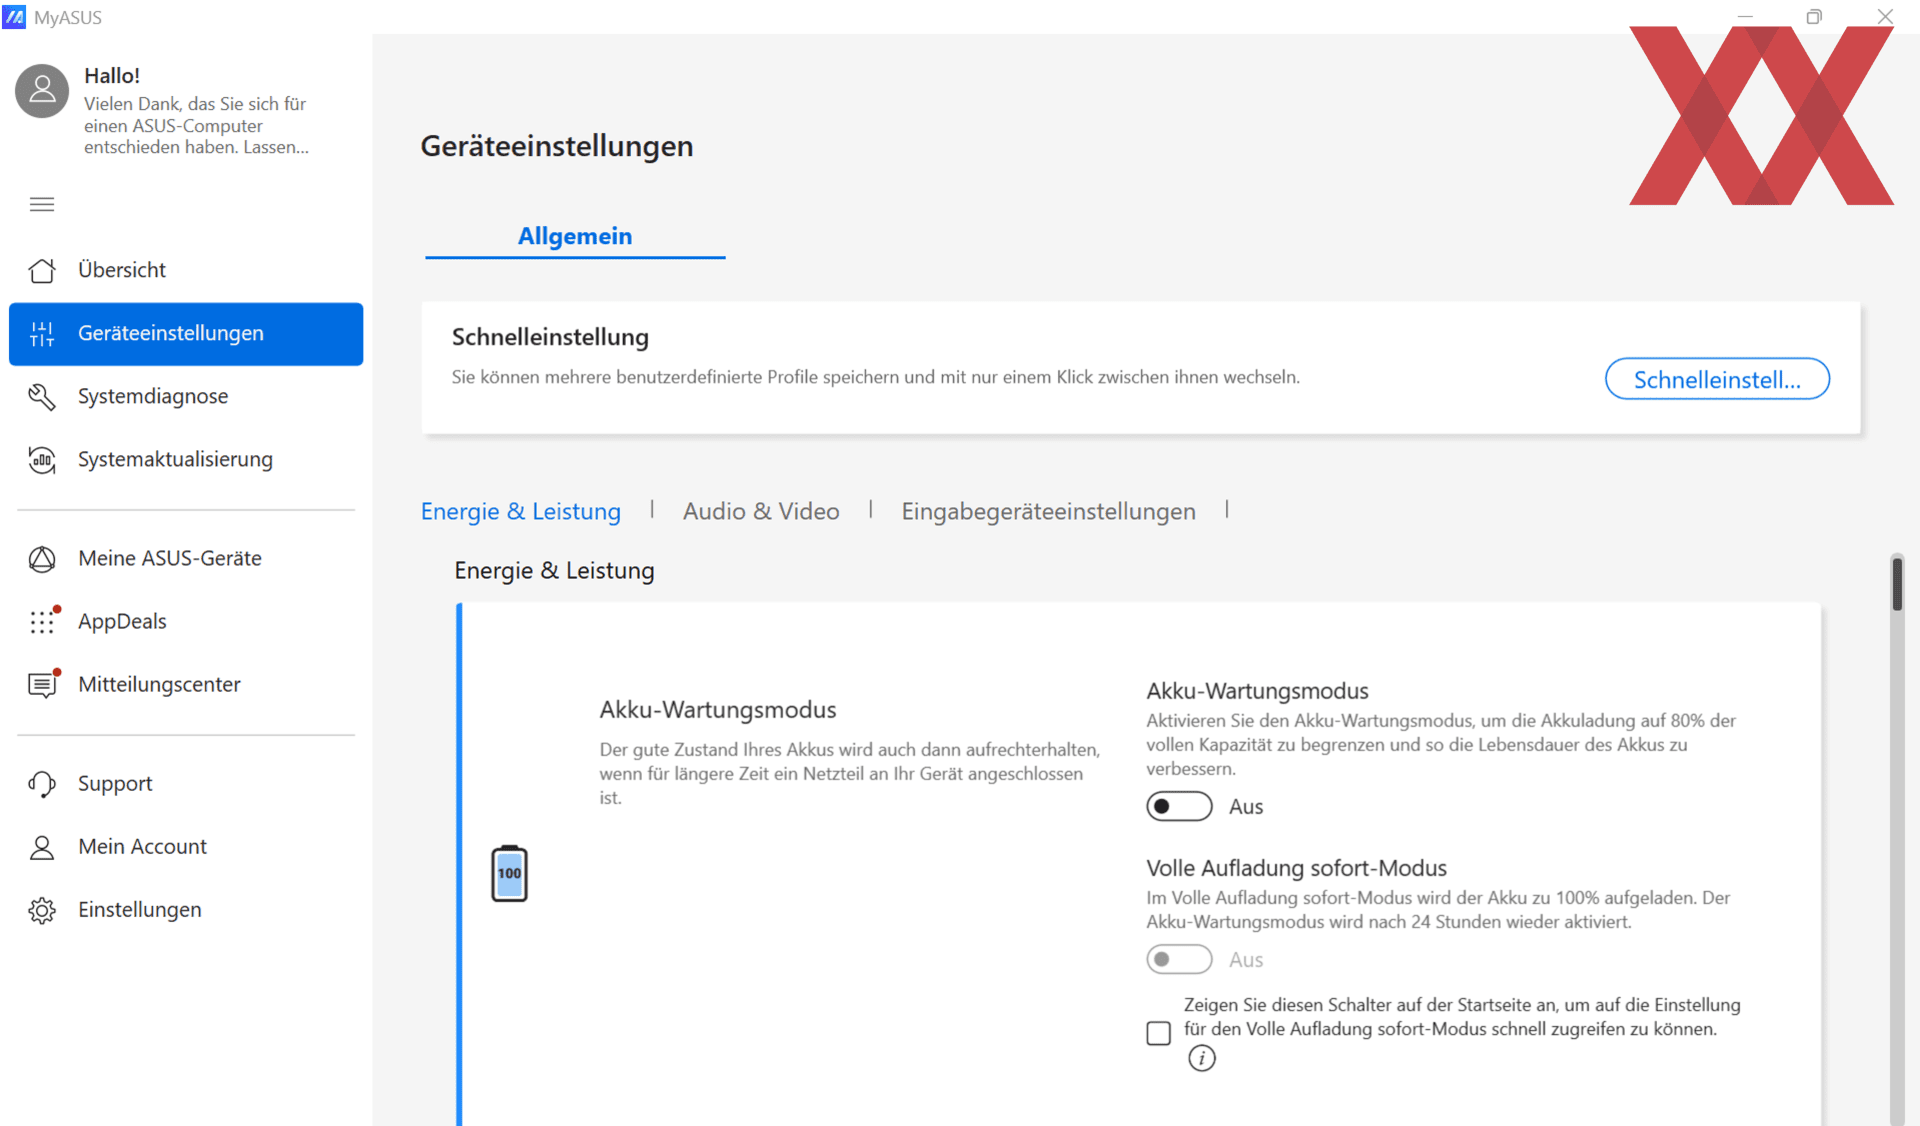Click the Übersicht home icon
The height and width of the screenshot is (1126, 1920).
tap(42, 270)
